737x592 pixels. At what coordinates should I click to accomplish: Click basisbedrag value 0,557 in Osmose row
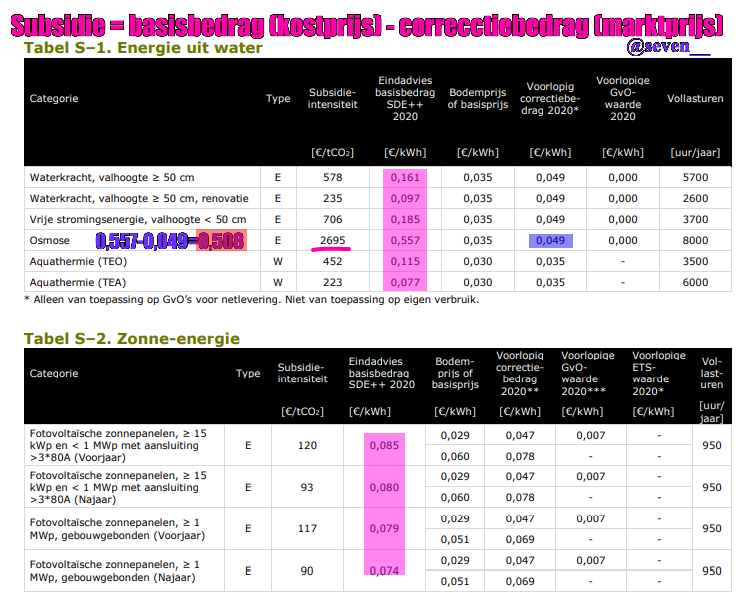click(405, 241)
